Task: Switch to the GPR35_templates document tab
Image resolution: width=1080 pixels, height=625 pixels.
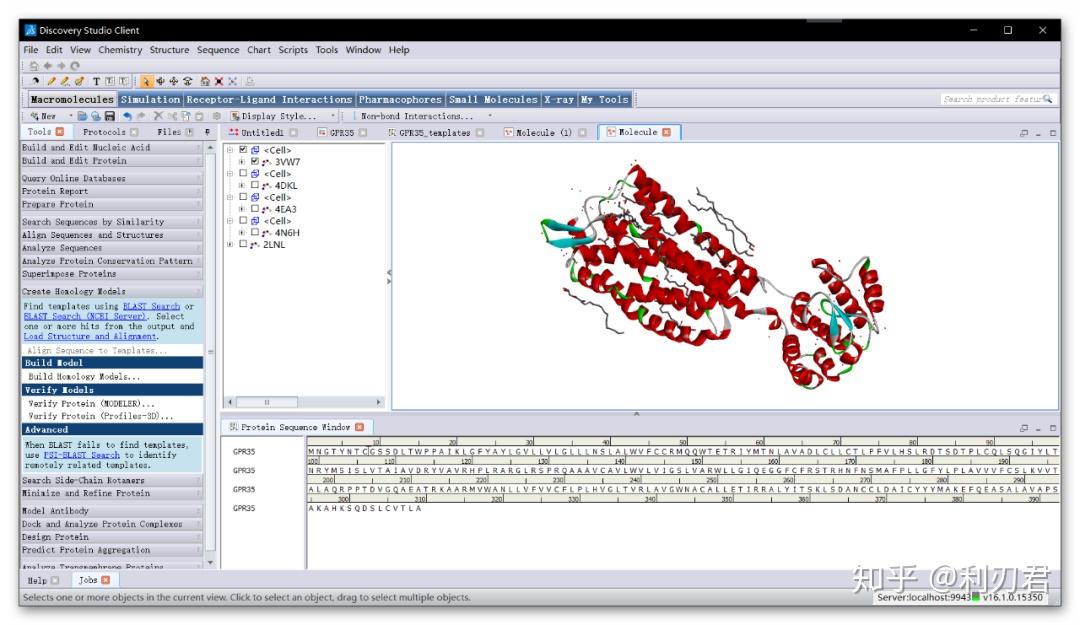Action: (435, 132)
